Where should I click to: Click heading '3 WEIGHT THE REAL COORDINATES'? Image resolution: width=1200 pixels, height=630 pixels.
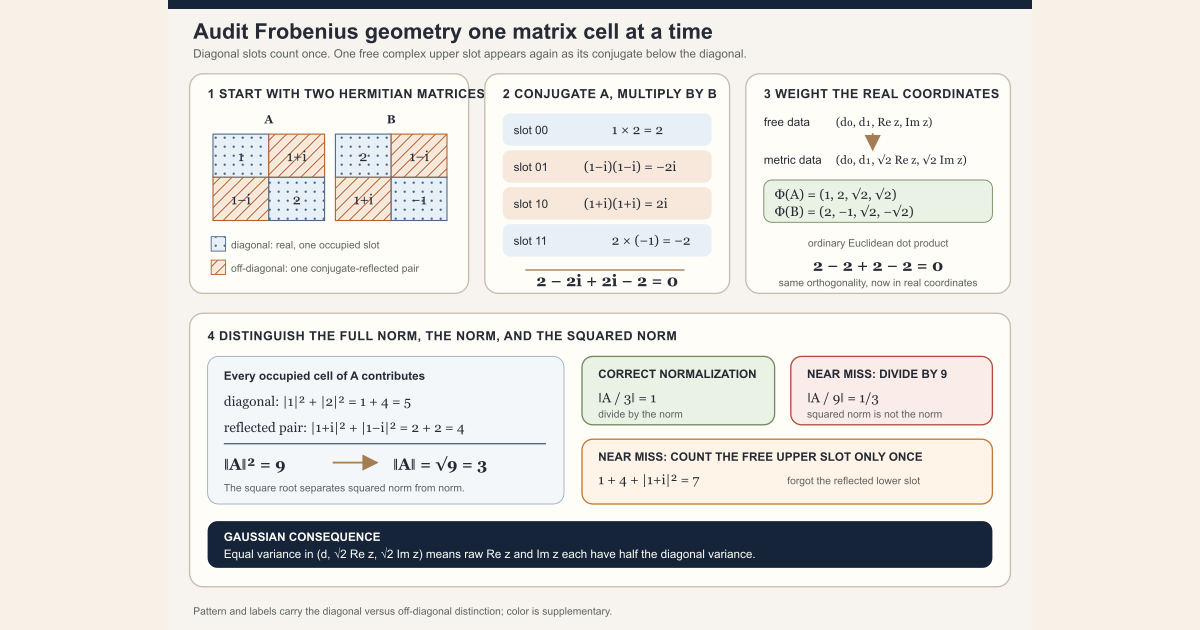pos(881,94)
